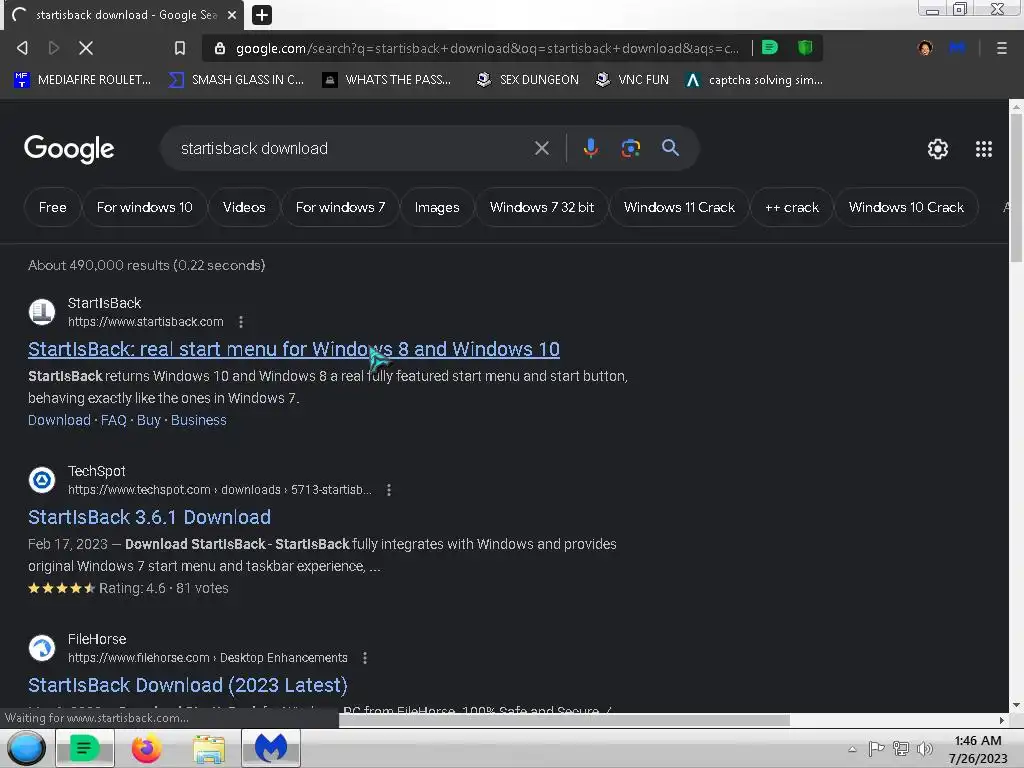Open the volume control in system tray
Image resolution: width=1024 pixels, height=768 pixels.
point(925,749)
